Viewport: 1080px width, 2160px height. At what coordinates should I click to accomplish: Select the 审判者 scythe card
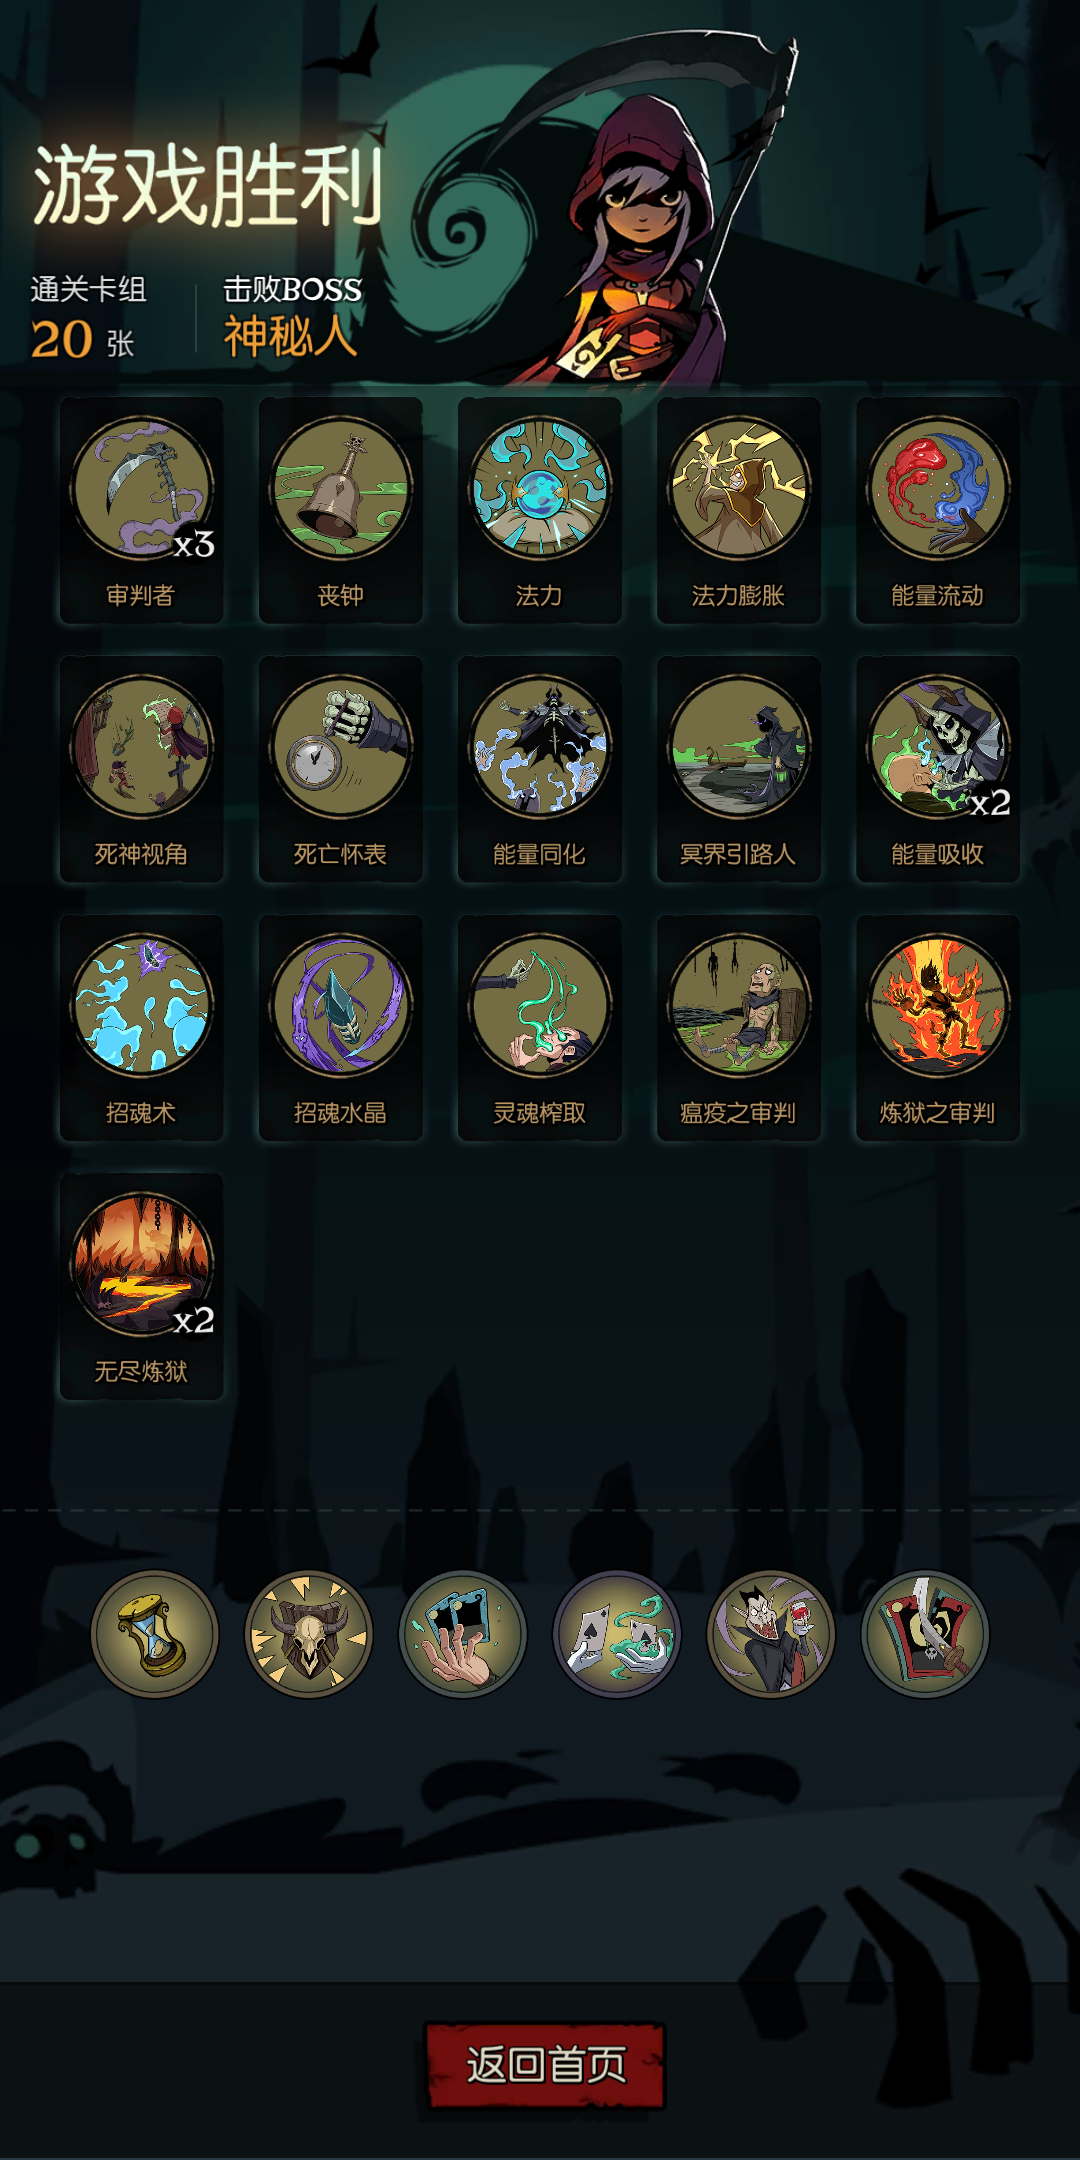tap(141, 511)
